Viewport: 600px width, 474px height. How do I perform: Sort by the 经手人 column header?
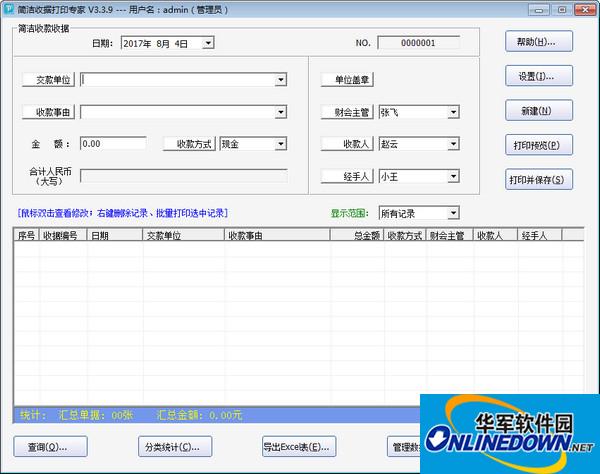point(540,235)
